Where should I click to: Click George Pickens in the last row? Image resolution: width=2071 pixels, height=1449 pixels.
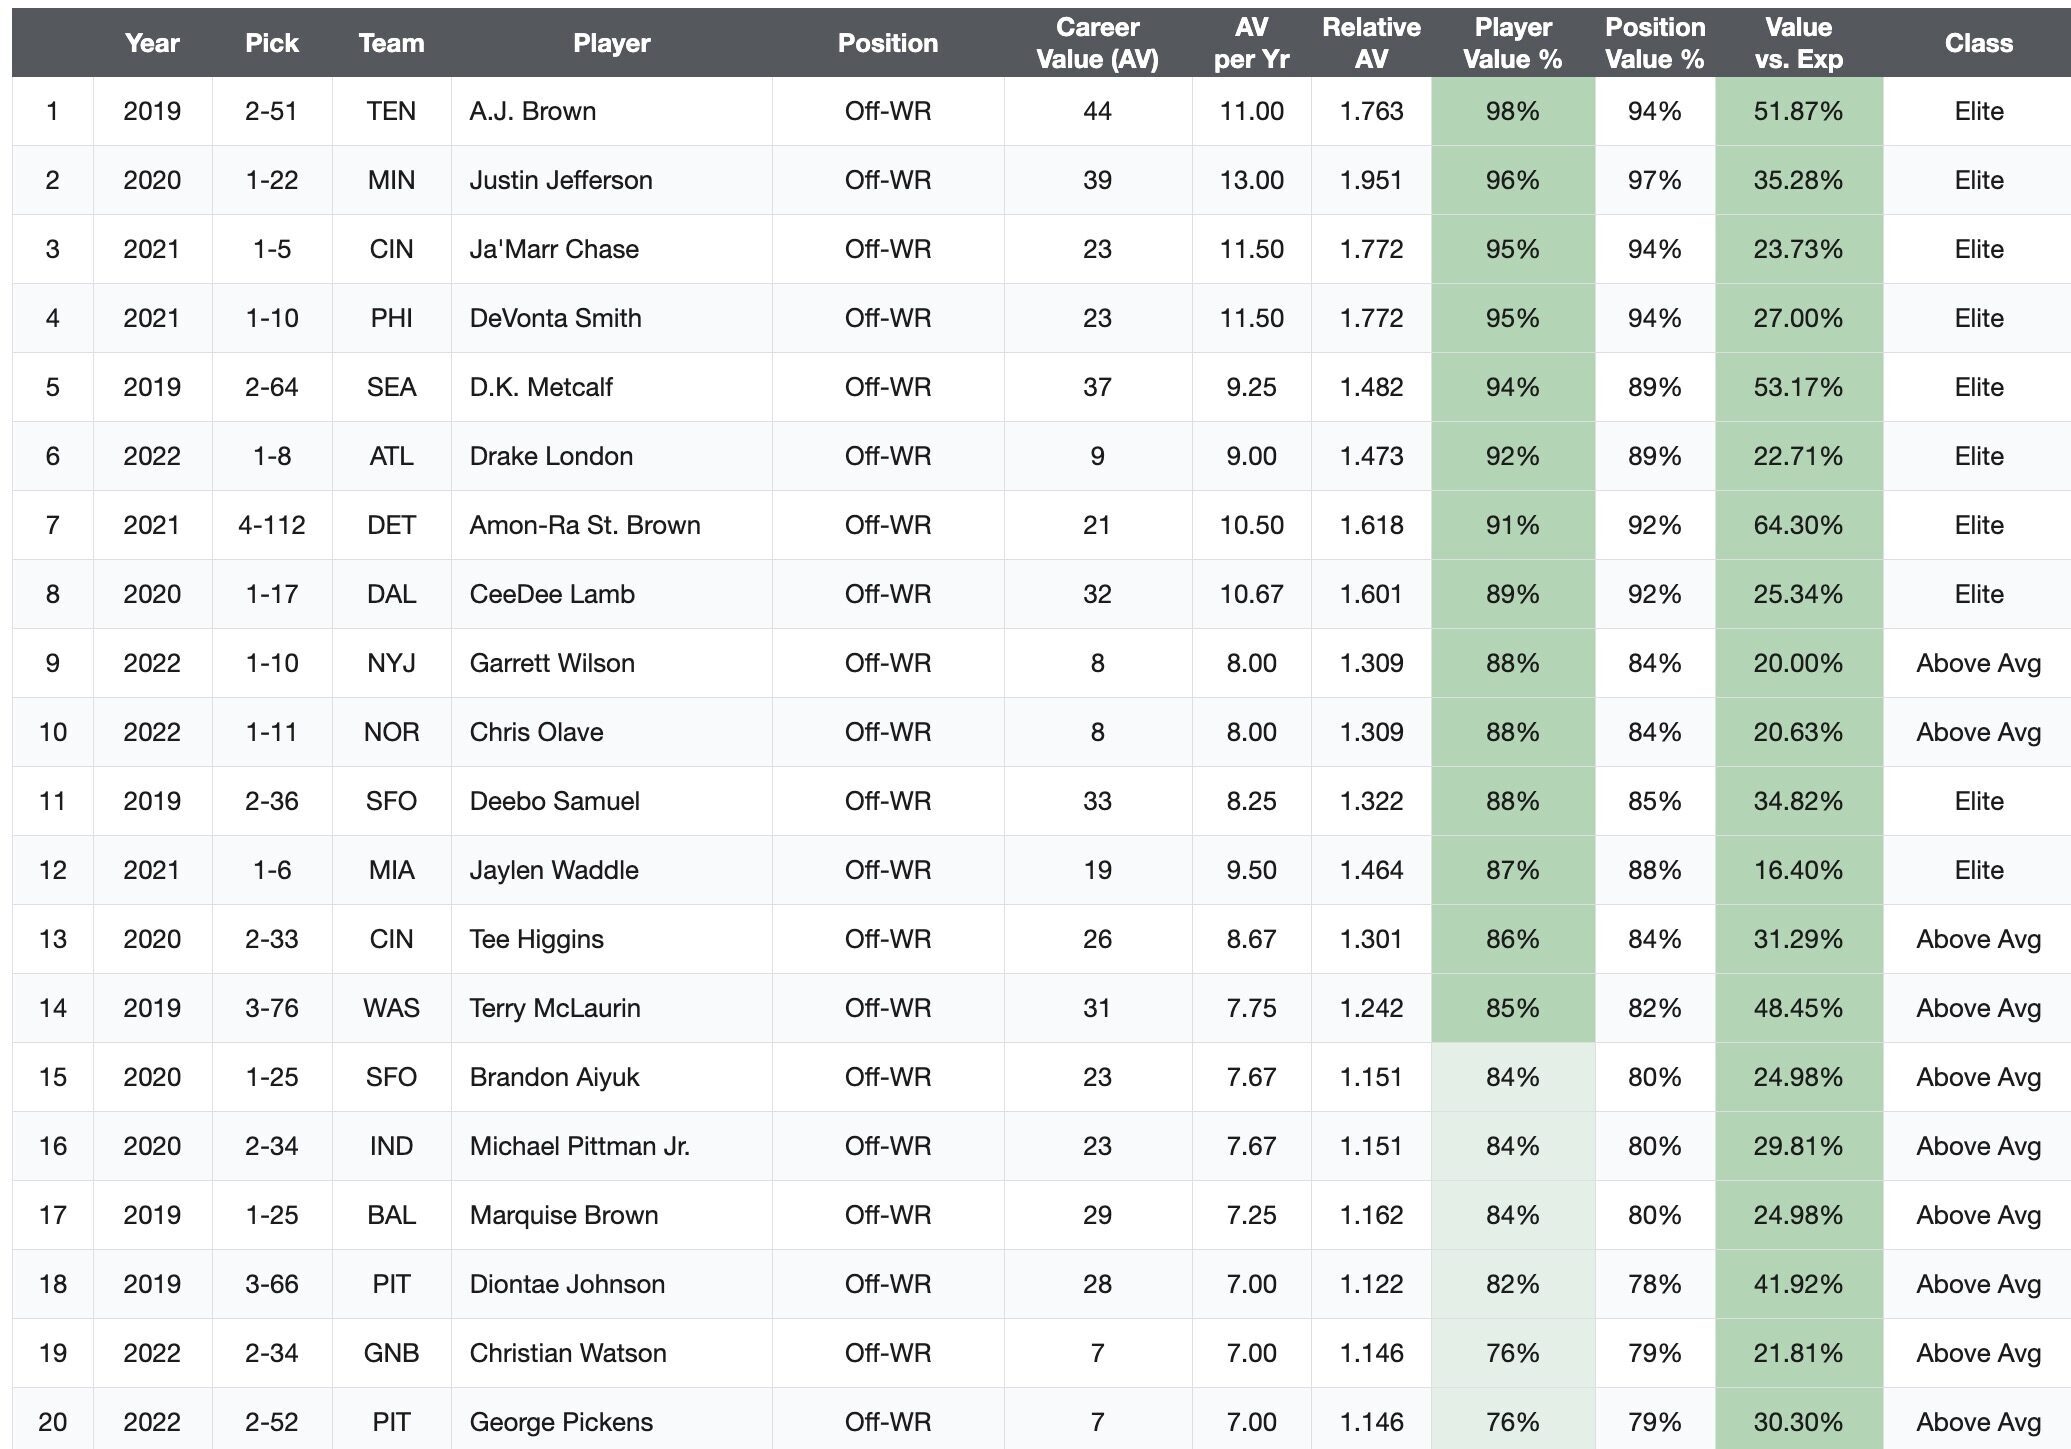coord(561,1422)
